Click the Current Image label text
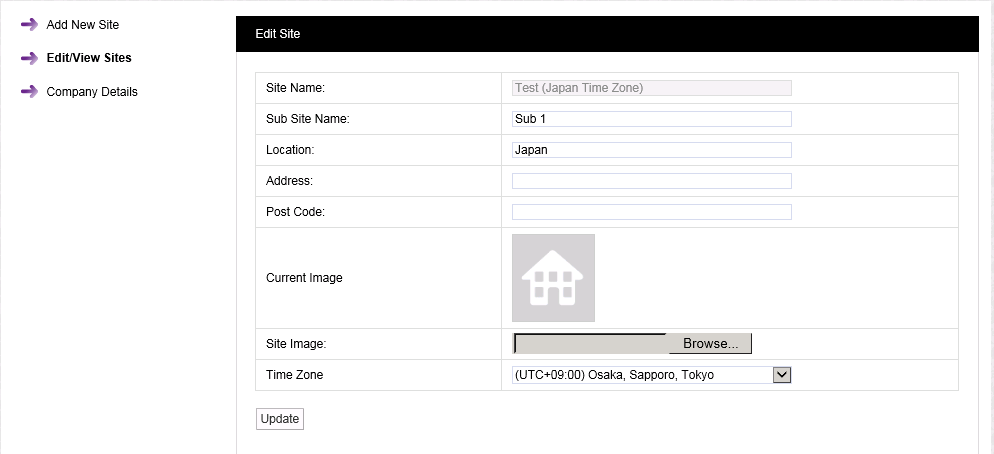994x454 pixels. tap(304, 278)
